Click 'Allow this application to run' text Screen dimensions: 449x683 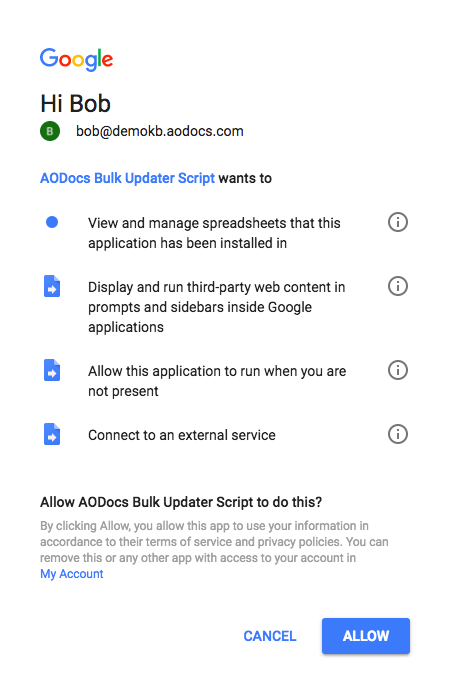[217, 381]
